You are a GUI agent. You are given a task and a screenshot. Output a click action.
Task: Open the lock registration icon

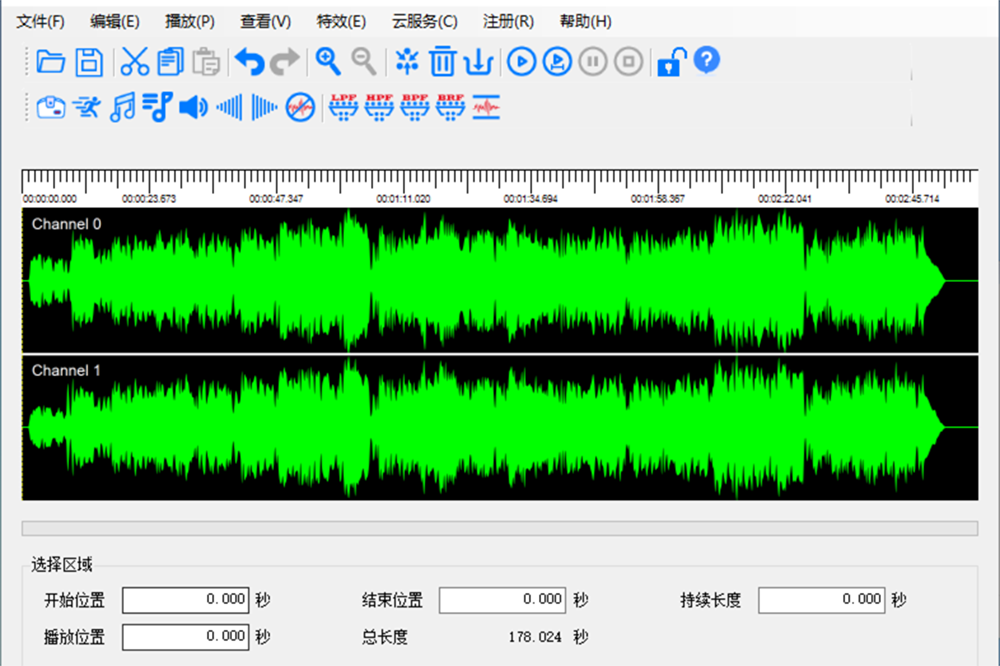[669, 63]
